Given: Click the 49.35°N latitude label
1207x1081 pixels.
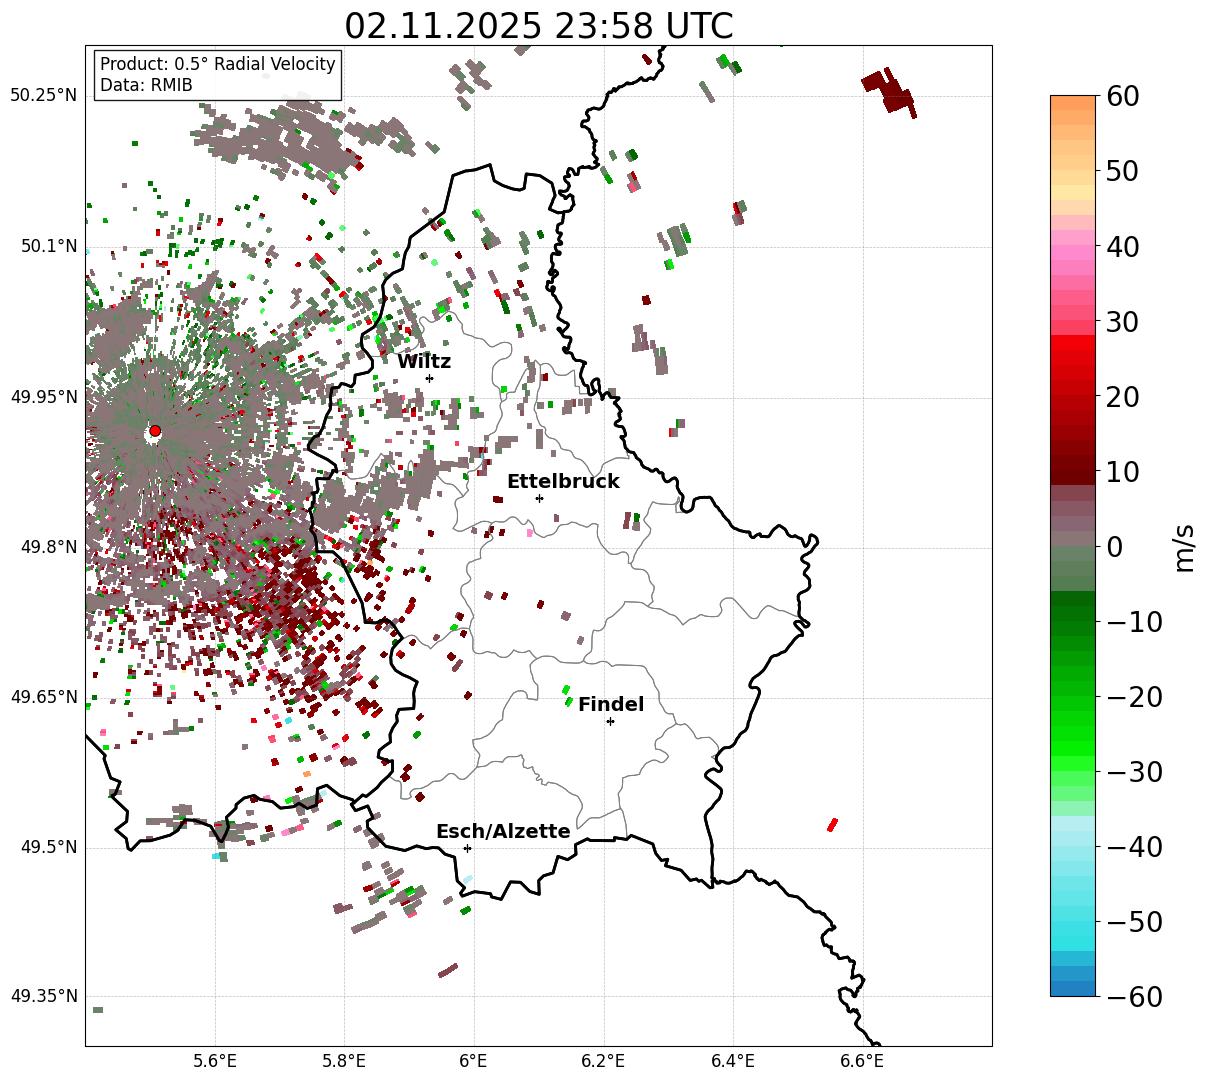Looking at the screenshot, I should point(43,996).
